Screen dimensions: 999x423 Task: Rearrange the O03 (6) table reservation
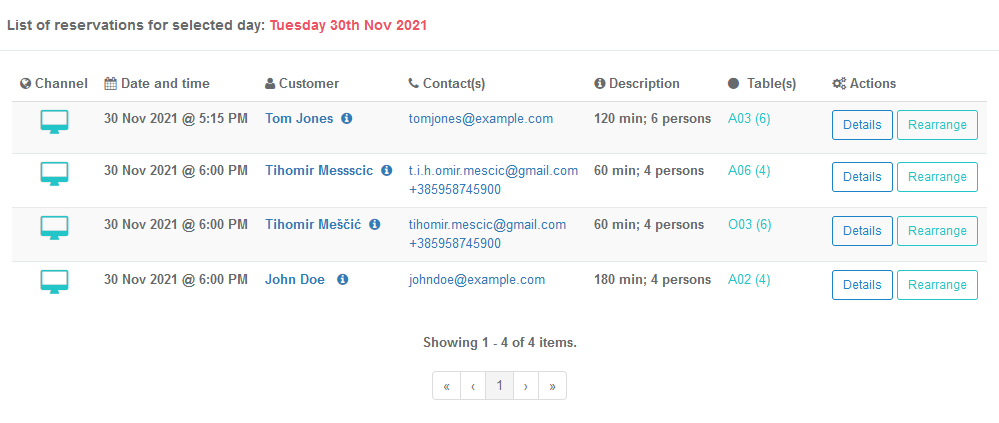click(937, 231)
